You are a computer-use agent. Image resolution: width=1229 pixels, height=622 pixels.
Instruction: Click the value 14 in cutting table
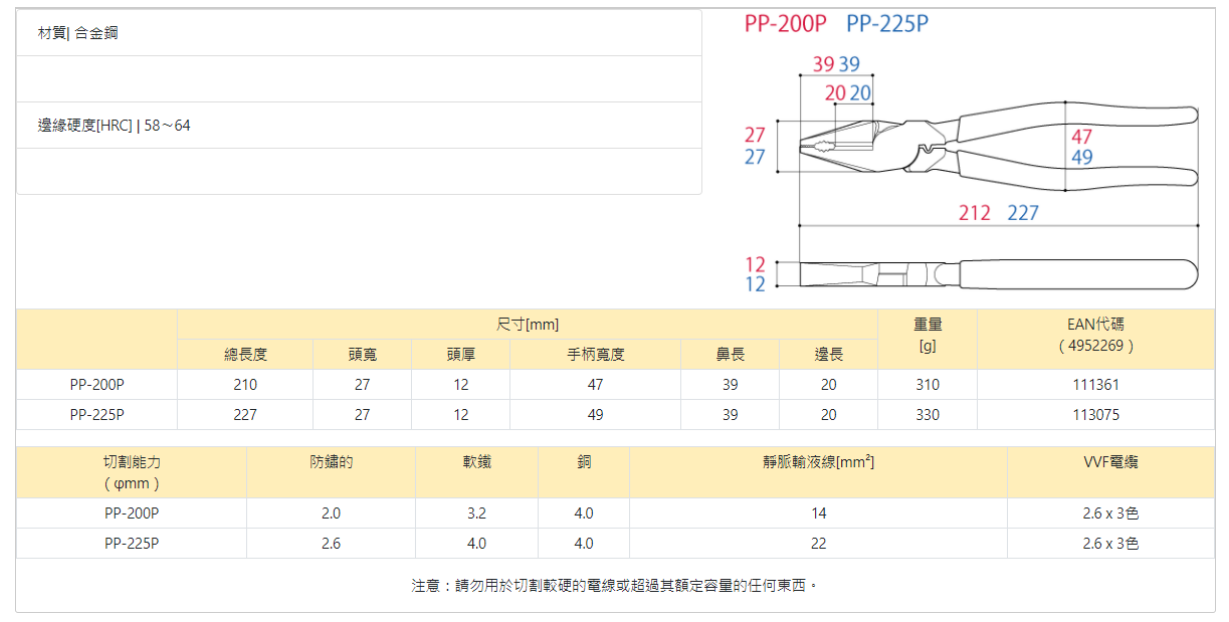point(819,513)
